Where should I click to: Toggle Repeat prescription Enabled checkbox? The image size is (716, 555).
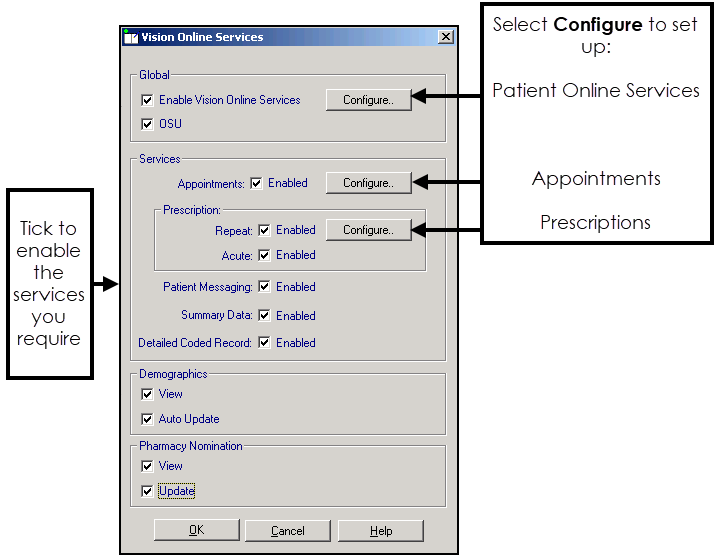tap(265, 230)
